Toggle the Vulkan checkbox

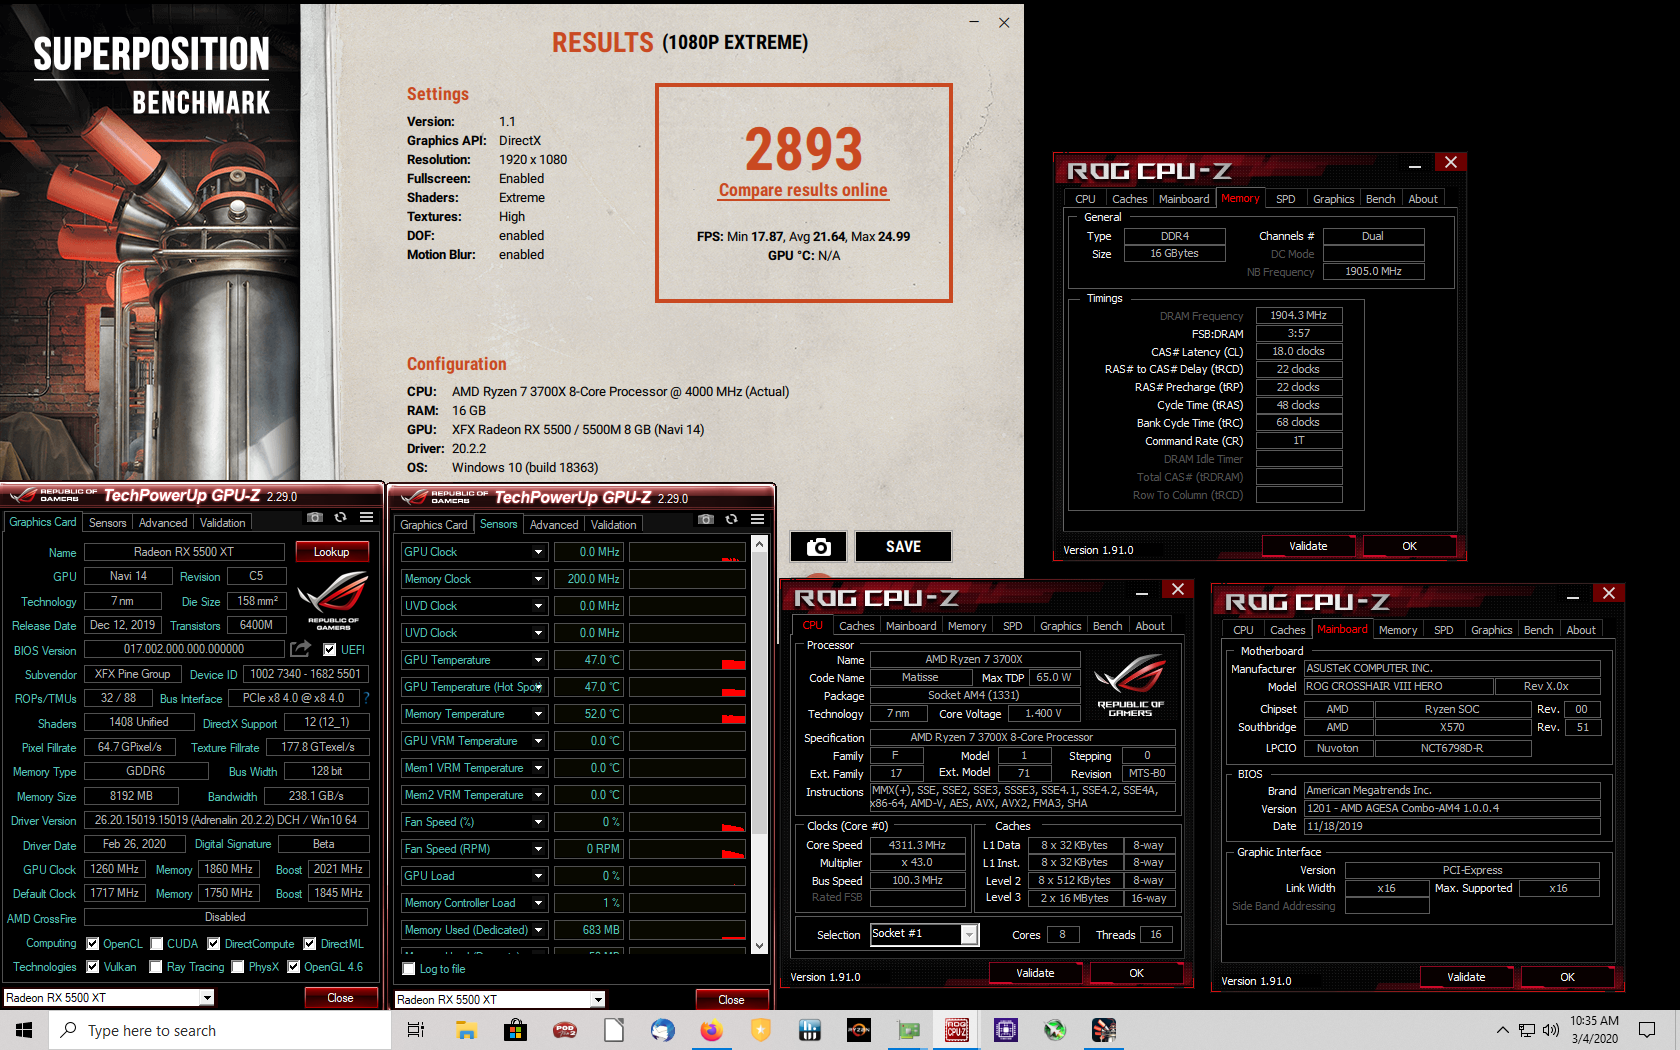(x=93, y=967)
